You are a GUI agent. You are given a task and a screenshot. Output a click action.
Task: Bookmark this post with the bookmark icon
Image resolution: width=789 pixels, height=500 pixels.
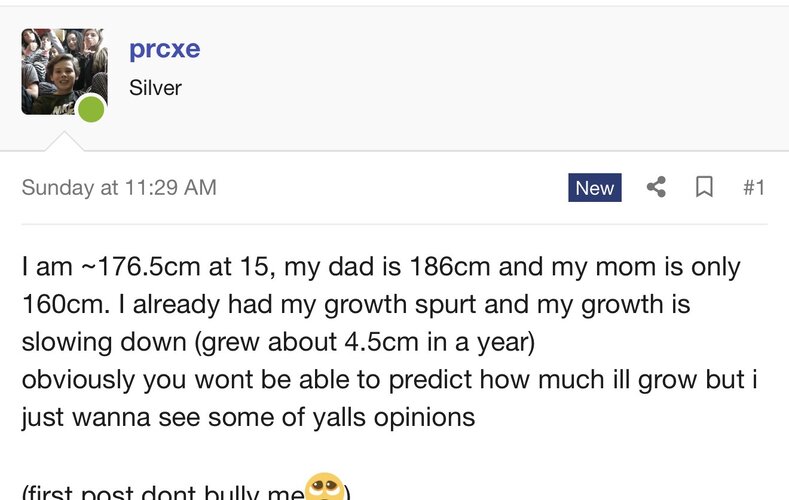[x=704, y=187]
